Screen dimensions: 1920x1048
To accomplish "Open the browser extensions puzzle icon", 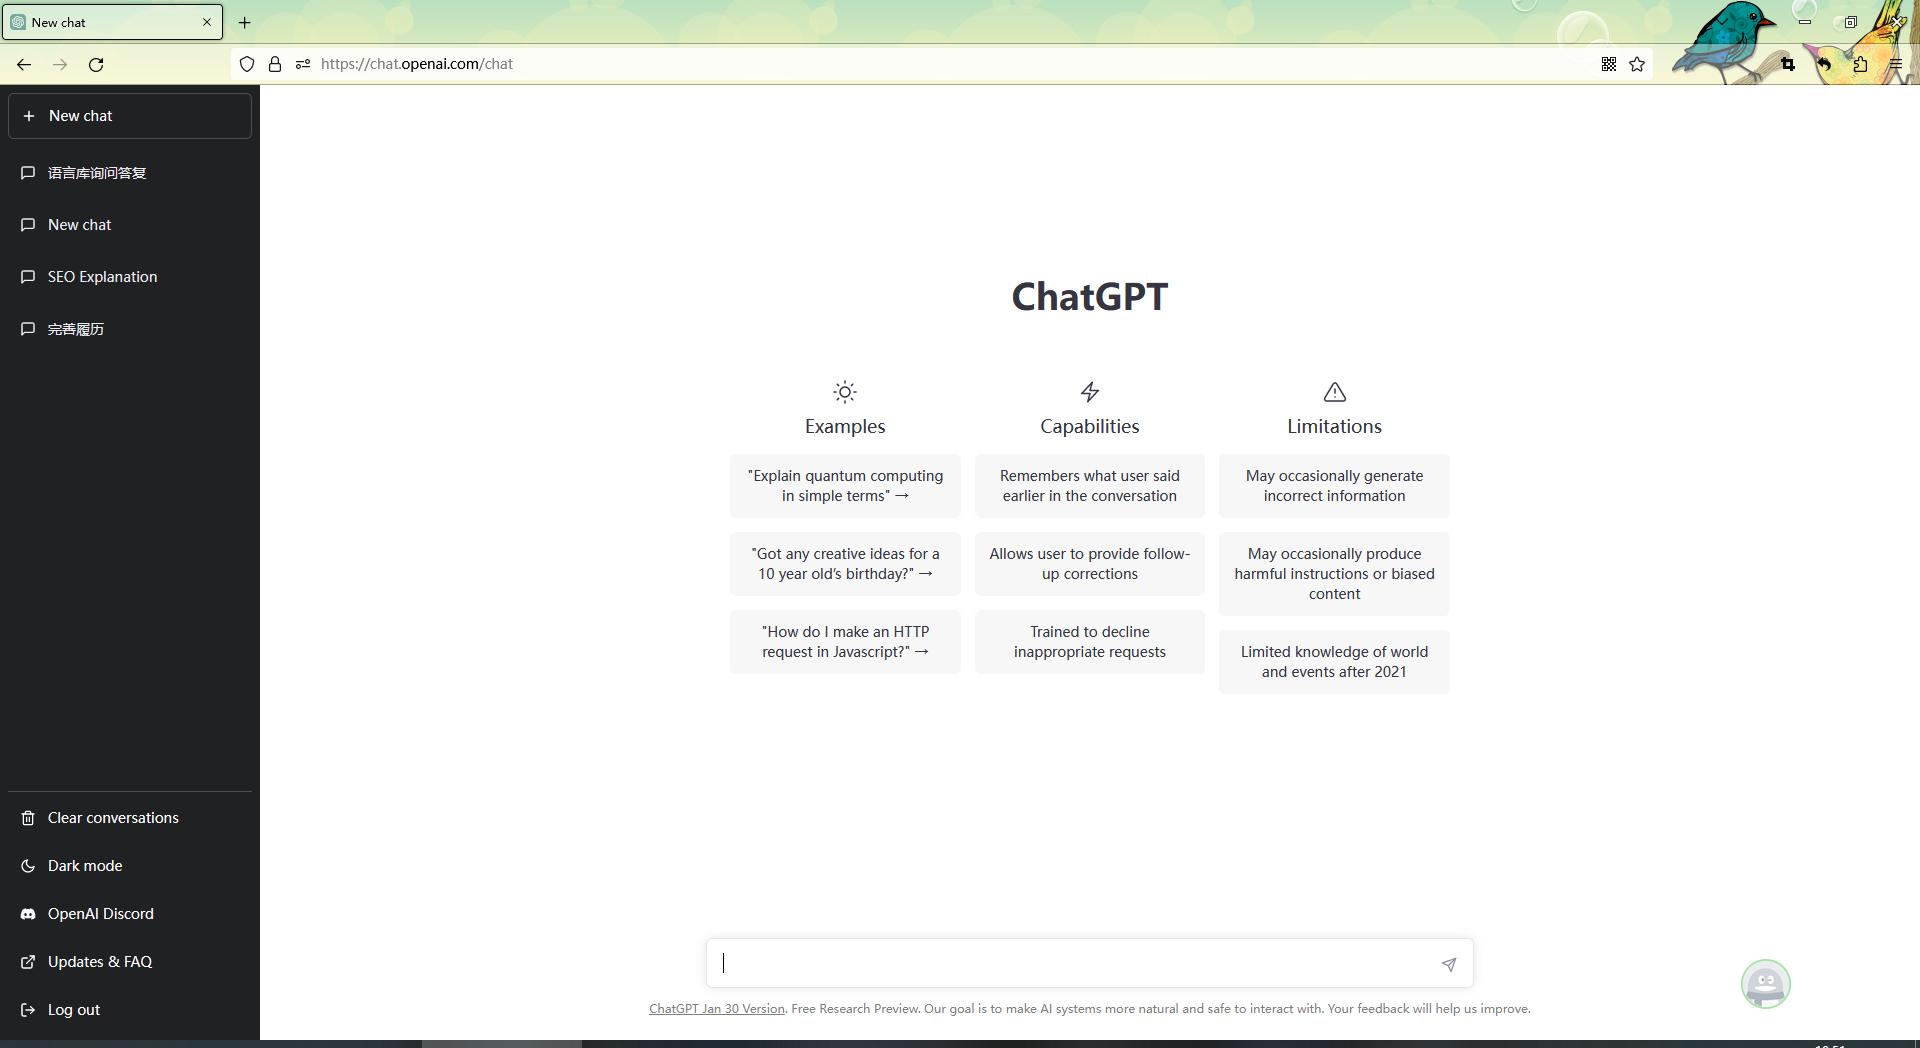I will coord(1860,64).
